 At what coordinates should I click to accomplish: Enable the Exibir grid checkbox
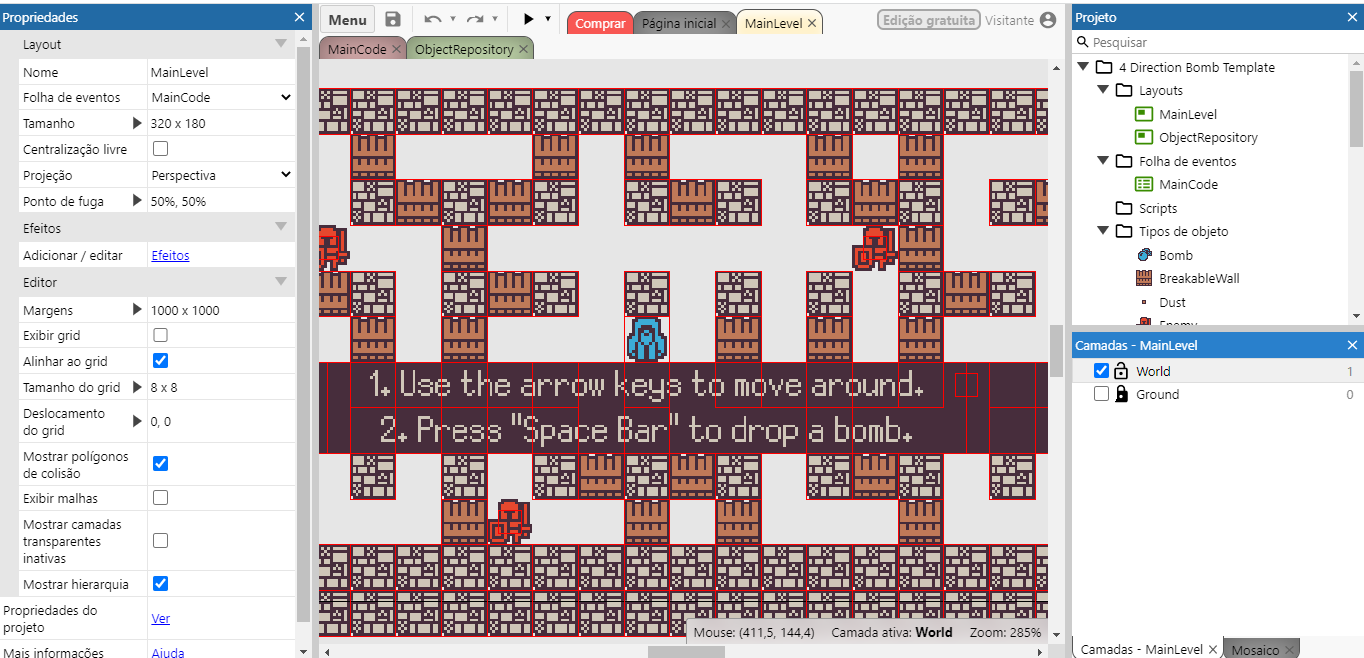(x=160, y=336)
